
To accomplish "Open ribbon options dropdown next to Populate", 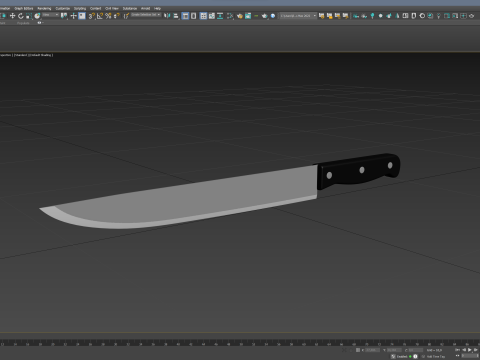I will [40, 23].
